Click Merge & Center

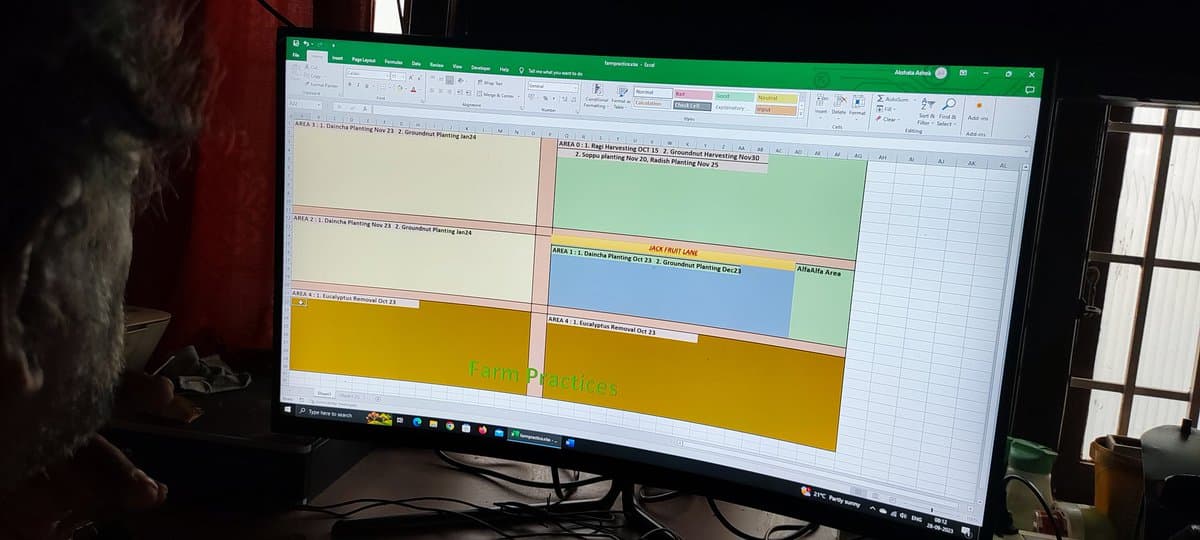coord(494,95)
